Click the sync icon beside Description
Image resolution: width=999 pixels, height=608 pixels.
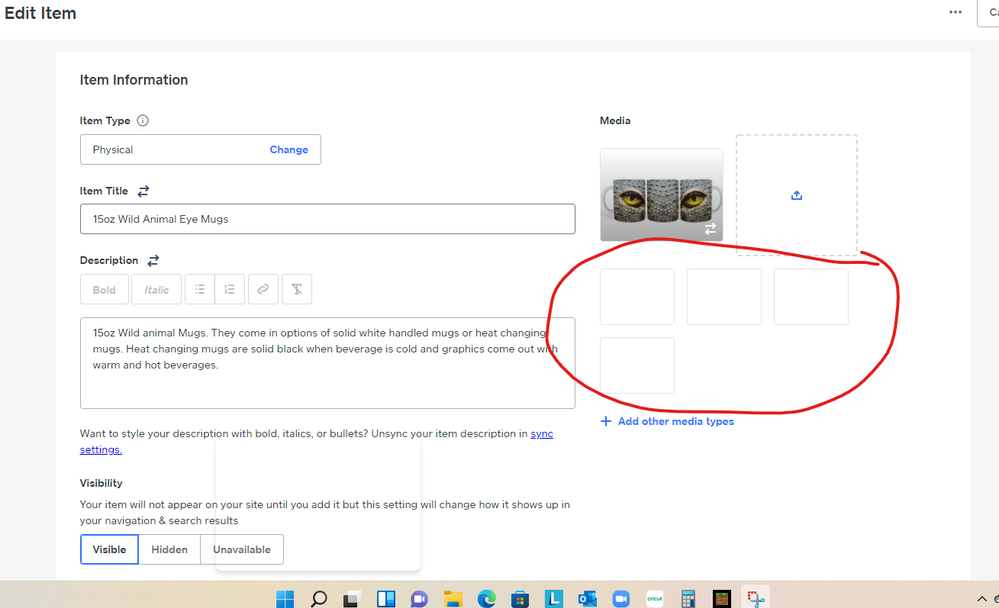click(x=153, y=260)
